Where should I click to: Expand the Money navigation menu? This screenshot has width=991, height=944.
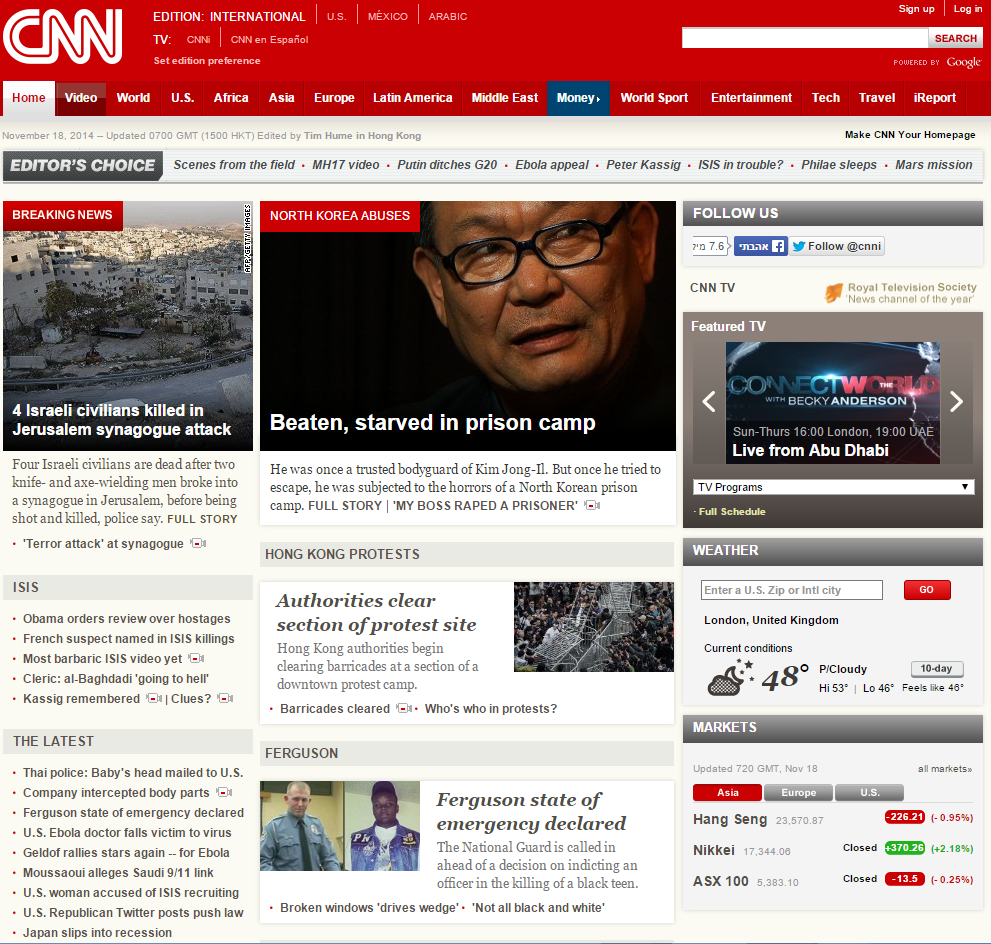(577, 98)
